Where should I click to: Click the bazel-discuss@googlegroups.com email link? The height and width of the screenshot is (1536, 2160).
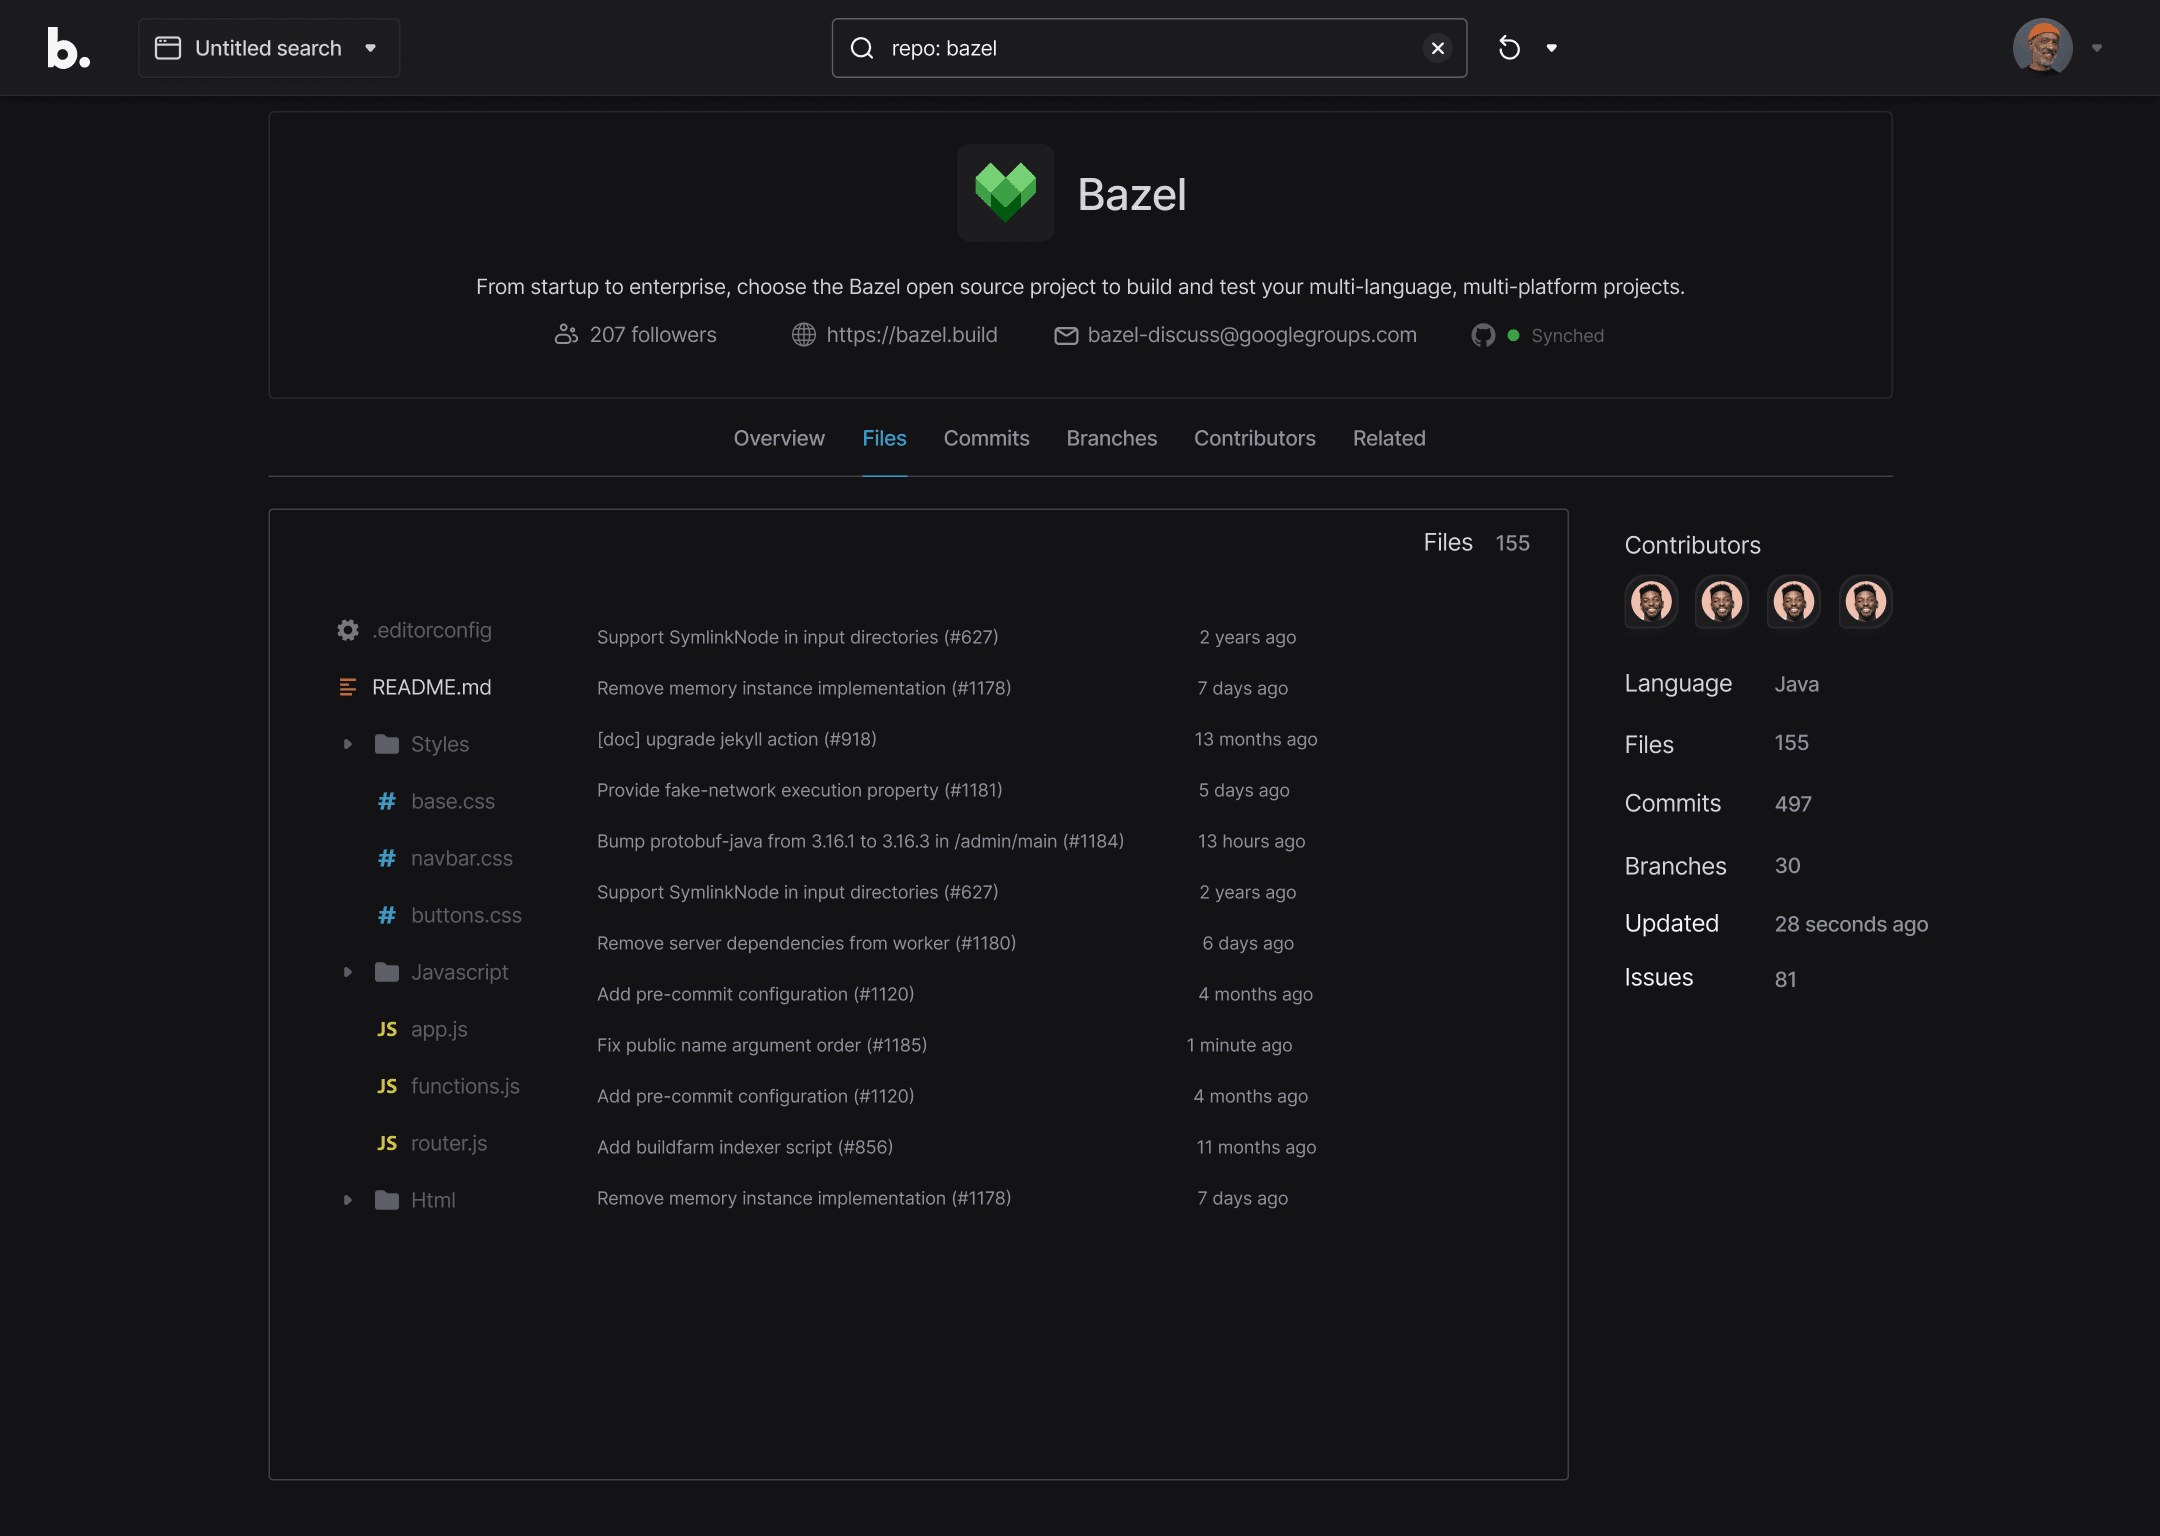click(x=1251, y=335)
